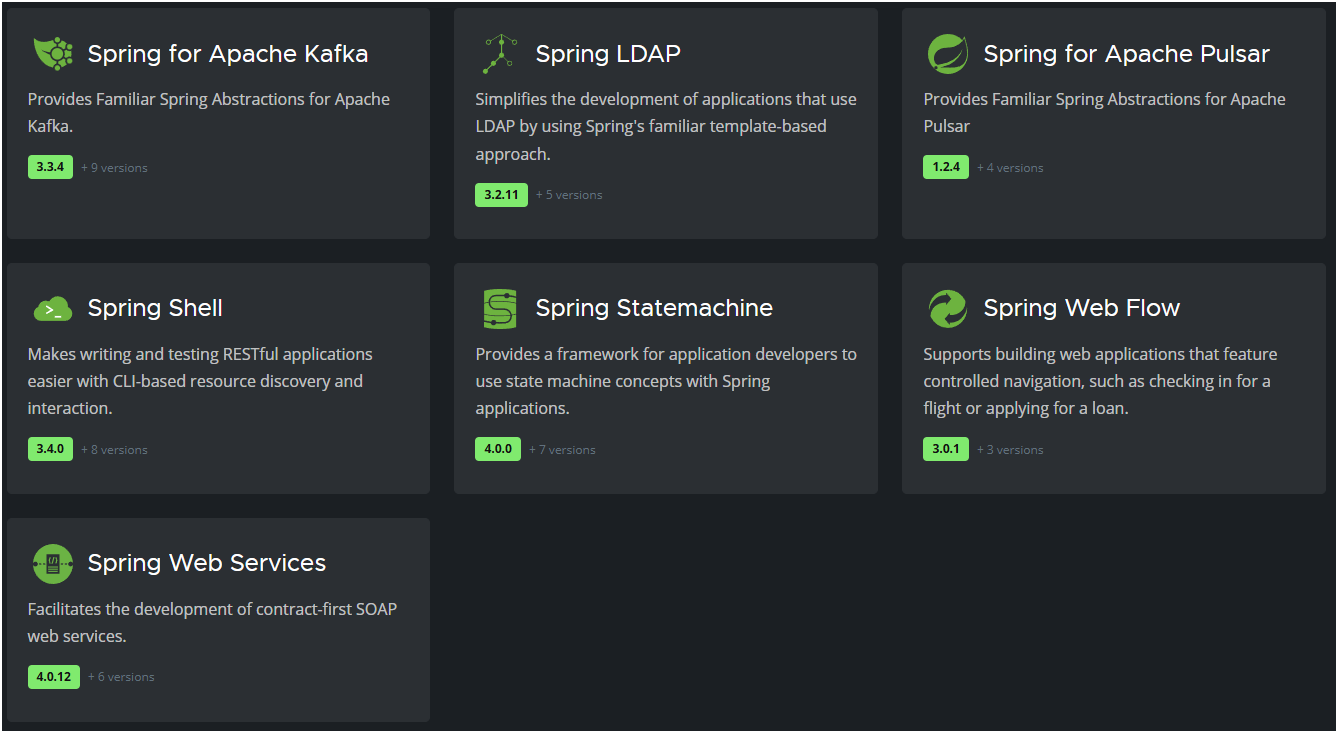
Task: Click the 4.0.12 version badge for Web Services
Action: pyautogui.click(x=54, y=677)
